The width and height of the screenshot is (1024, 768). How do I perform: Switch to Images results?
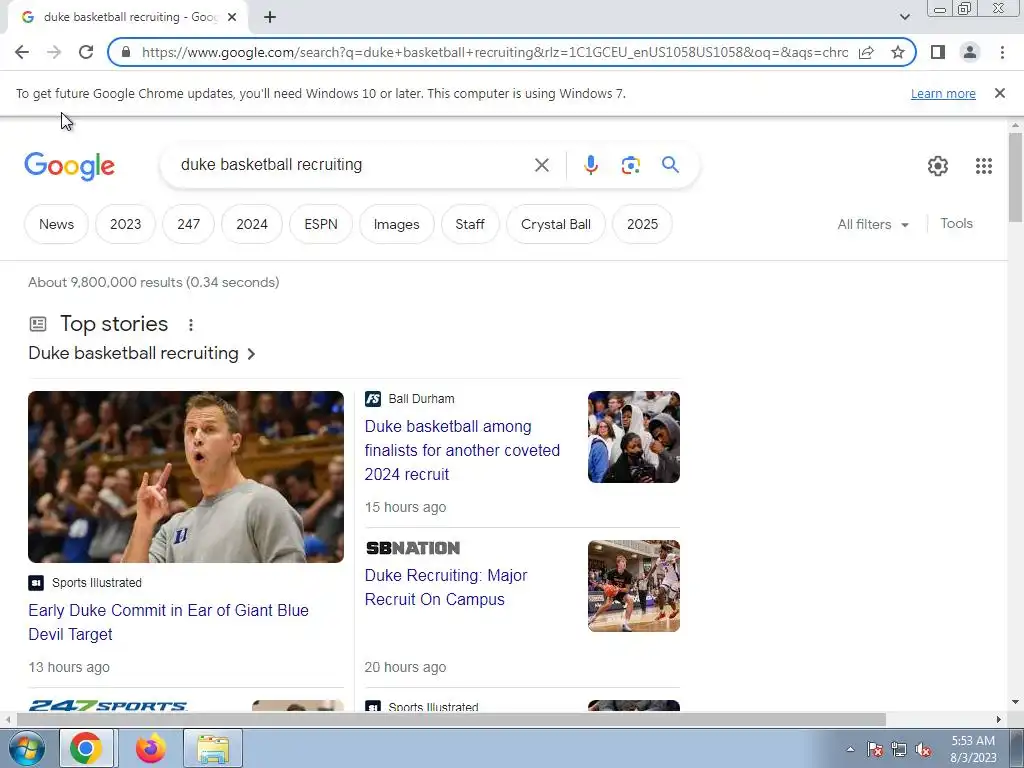tap(396, 224)
